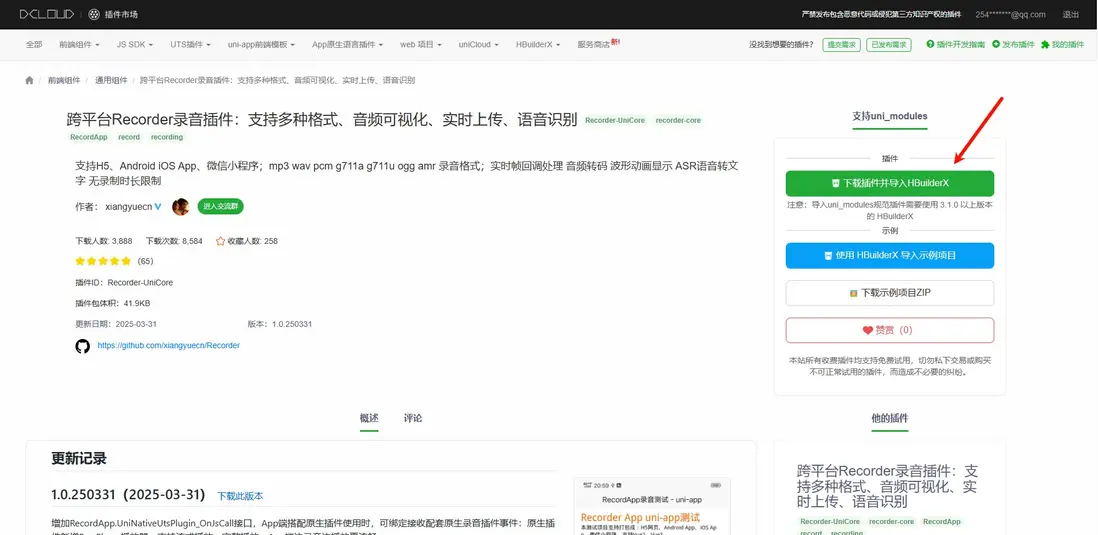Open 插件开发指南 help link
Viewport: 1098px width, 535px height.
955,44
